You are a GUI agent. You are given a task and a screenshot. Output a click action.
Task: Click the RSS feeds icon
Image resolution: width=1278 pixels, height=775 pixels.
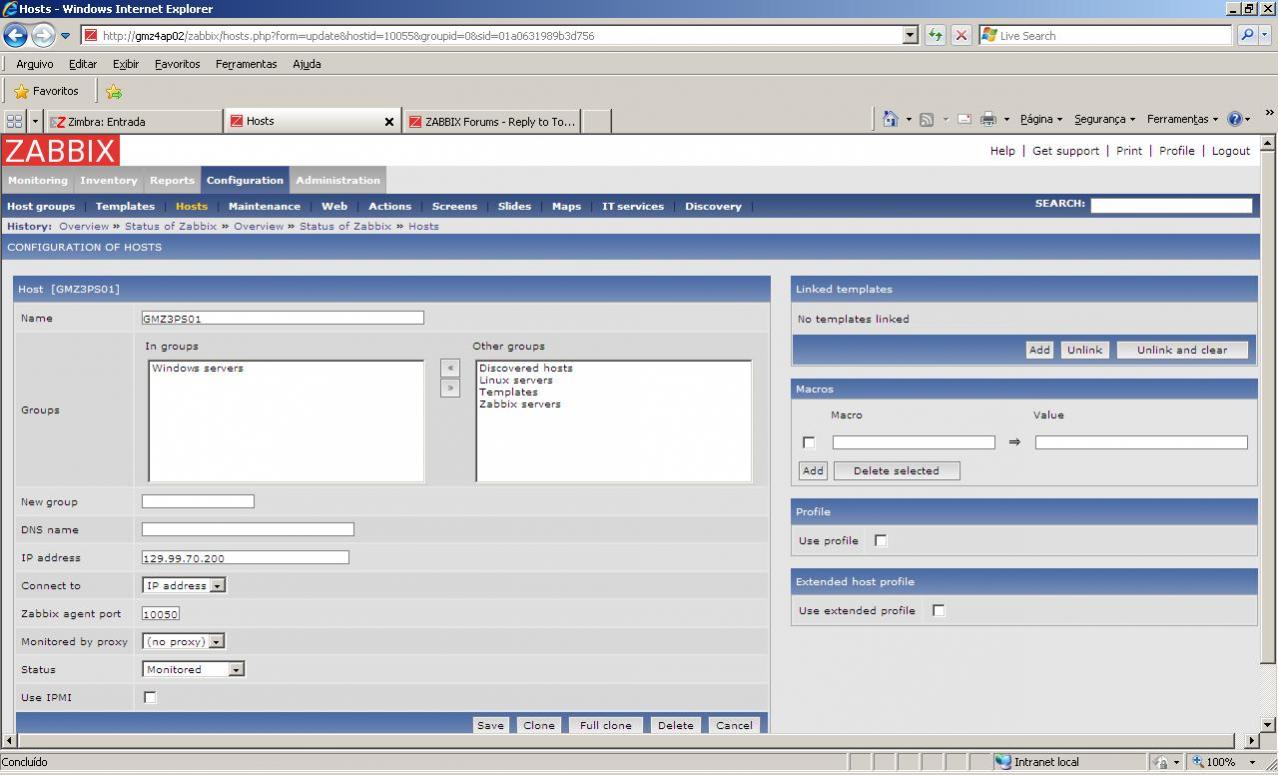point(926,120)
